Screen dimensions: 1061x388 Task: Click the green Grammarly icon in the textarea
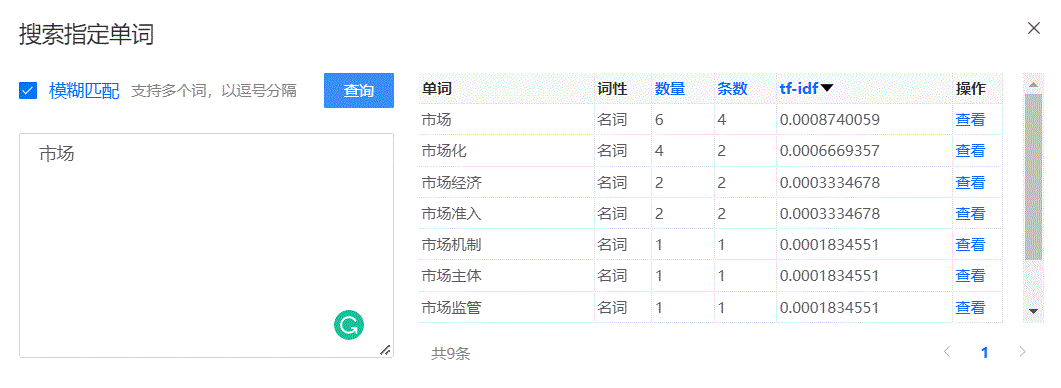[348, 326]
